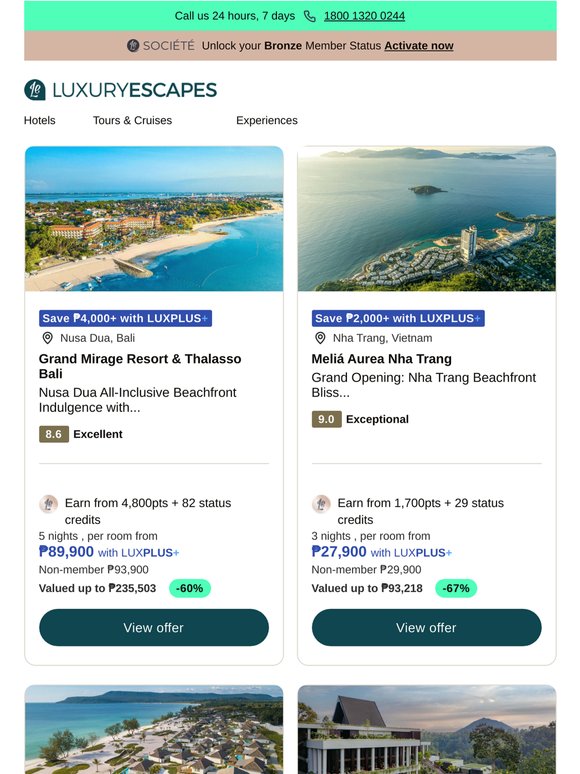Screen dimensions: 580x774
Task: Click the location pin beside Nusa Dua, Bali
Action: pyautogui.click(x=47, y=338)
